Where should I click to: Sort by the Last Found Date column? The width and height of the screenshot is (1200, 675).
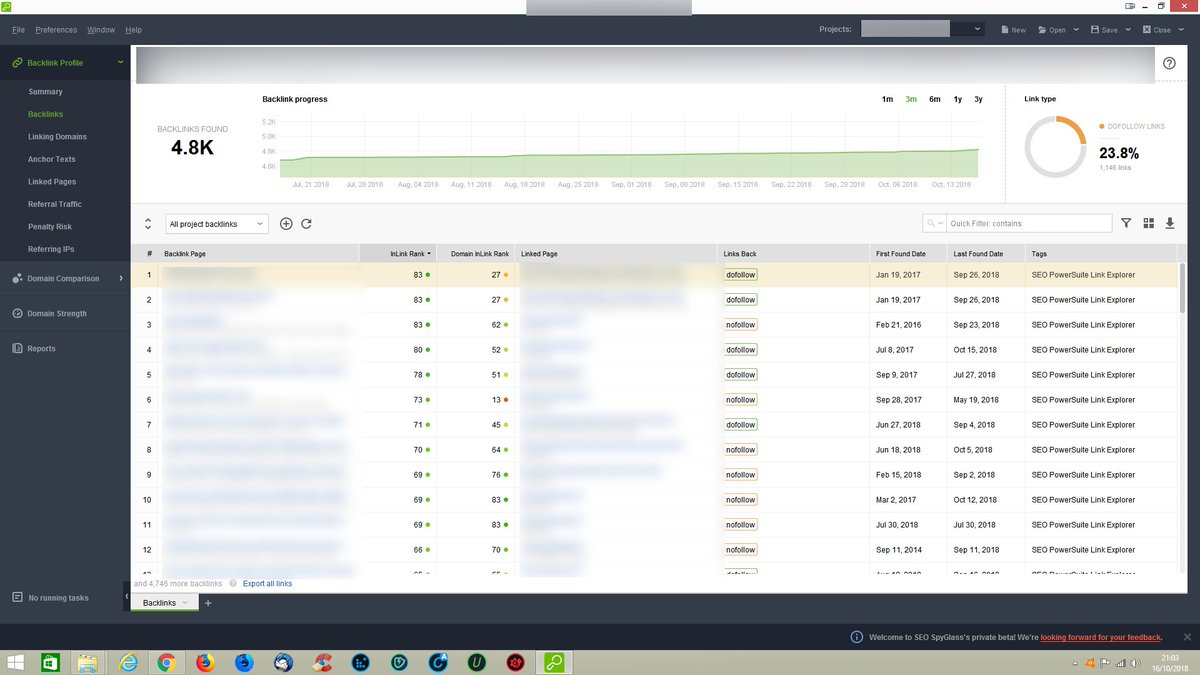(x=985, y=254)
